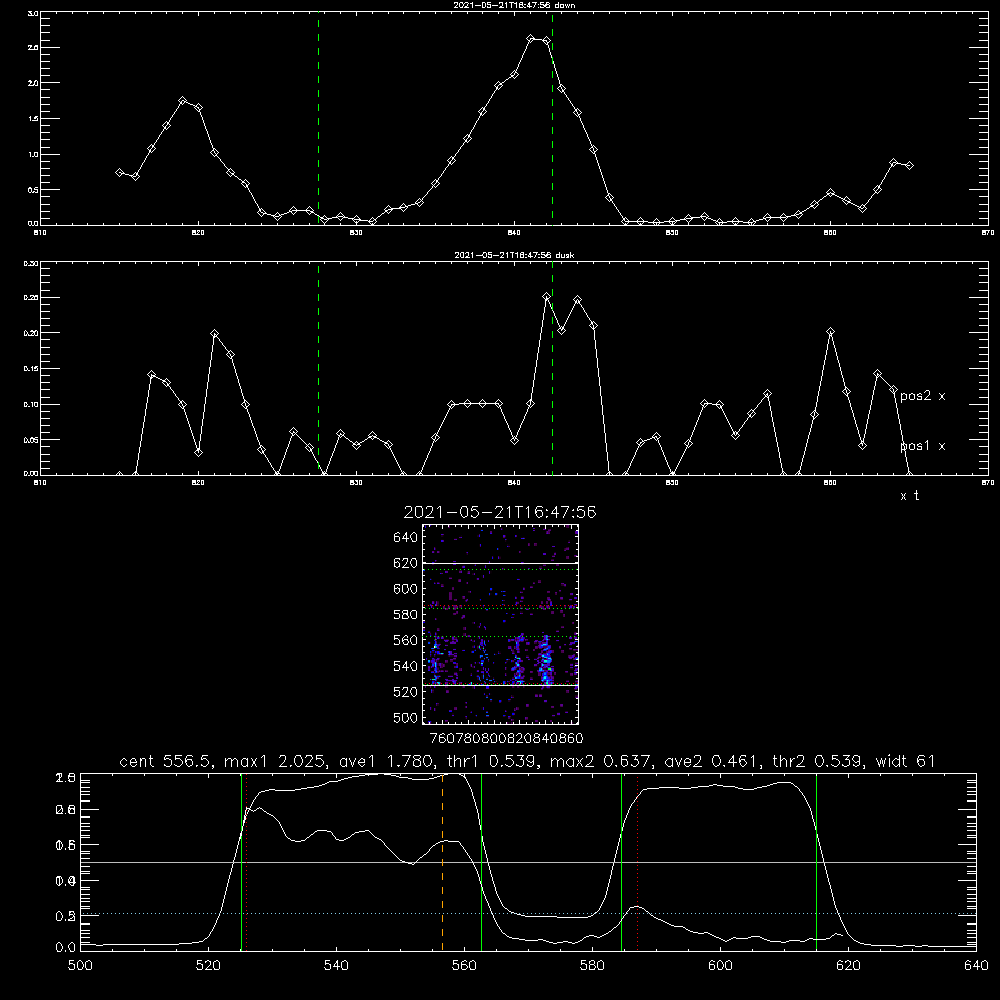The width and height of the screenshot is (1000, 1000).
Task: Click '600' on the bottom plot x-axis
Action: pos(720,966)
